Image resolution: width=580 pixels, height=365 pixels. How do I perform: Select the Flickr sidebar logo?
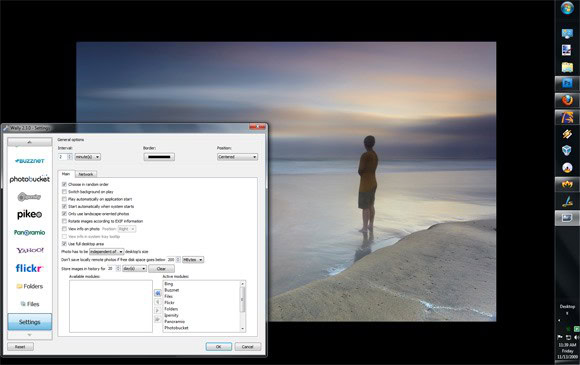pyautogui.click(x=30, y=268)
